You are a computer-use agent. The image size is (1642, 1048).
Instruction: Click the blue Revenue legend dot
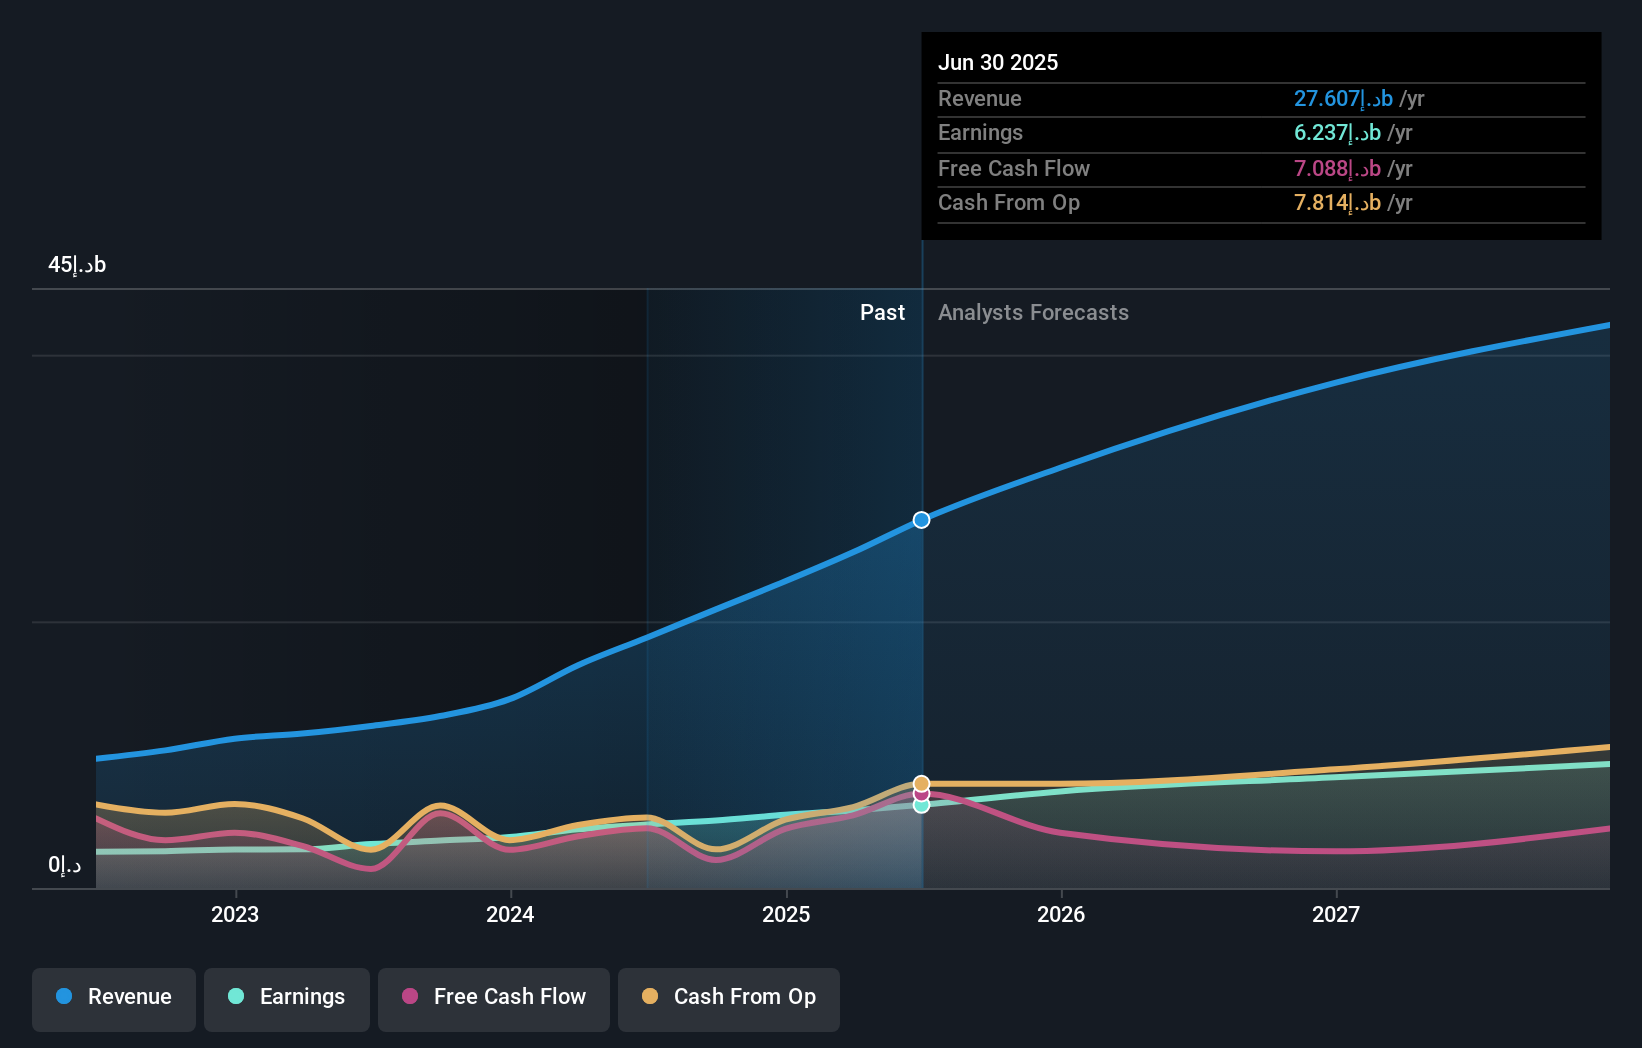coord(64,997)
